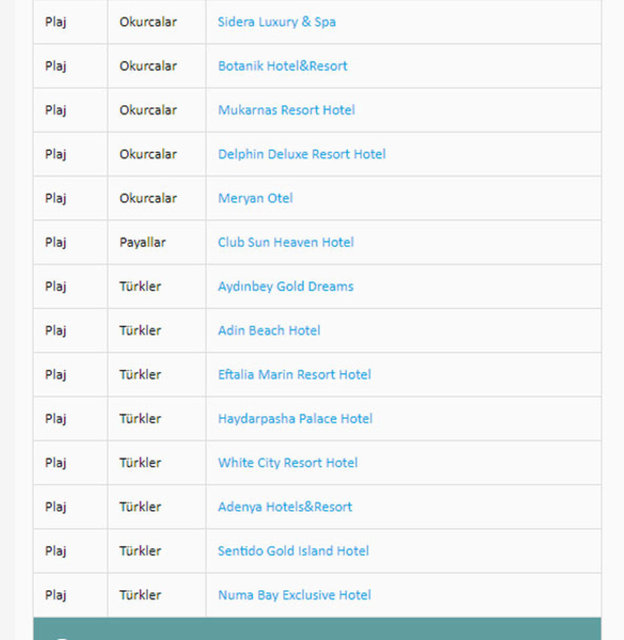Image resolution: width=624 pixels, height=640 pixels.
Task: Select the Adenya Hotels&Resort link
Action: (x=285, y=506)
